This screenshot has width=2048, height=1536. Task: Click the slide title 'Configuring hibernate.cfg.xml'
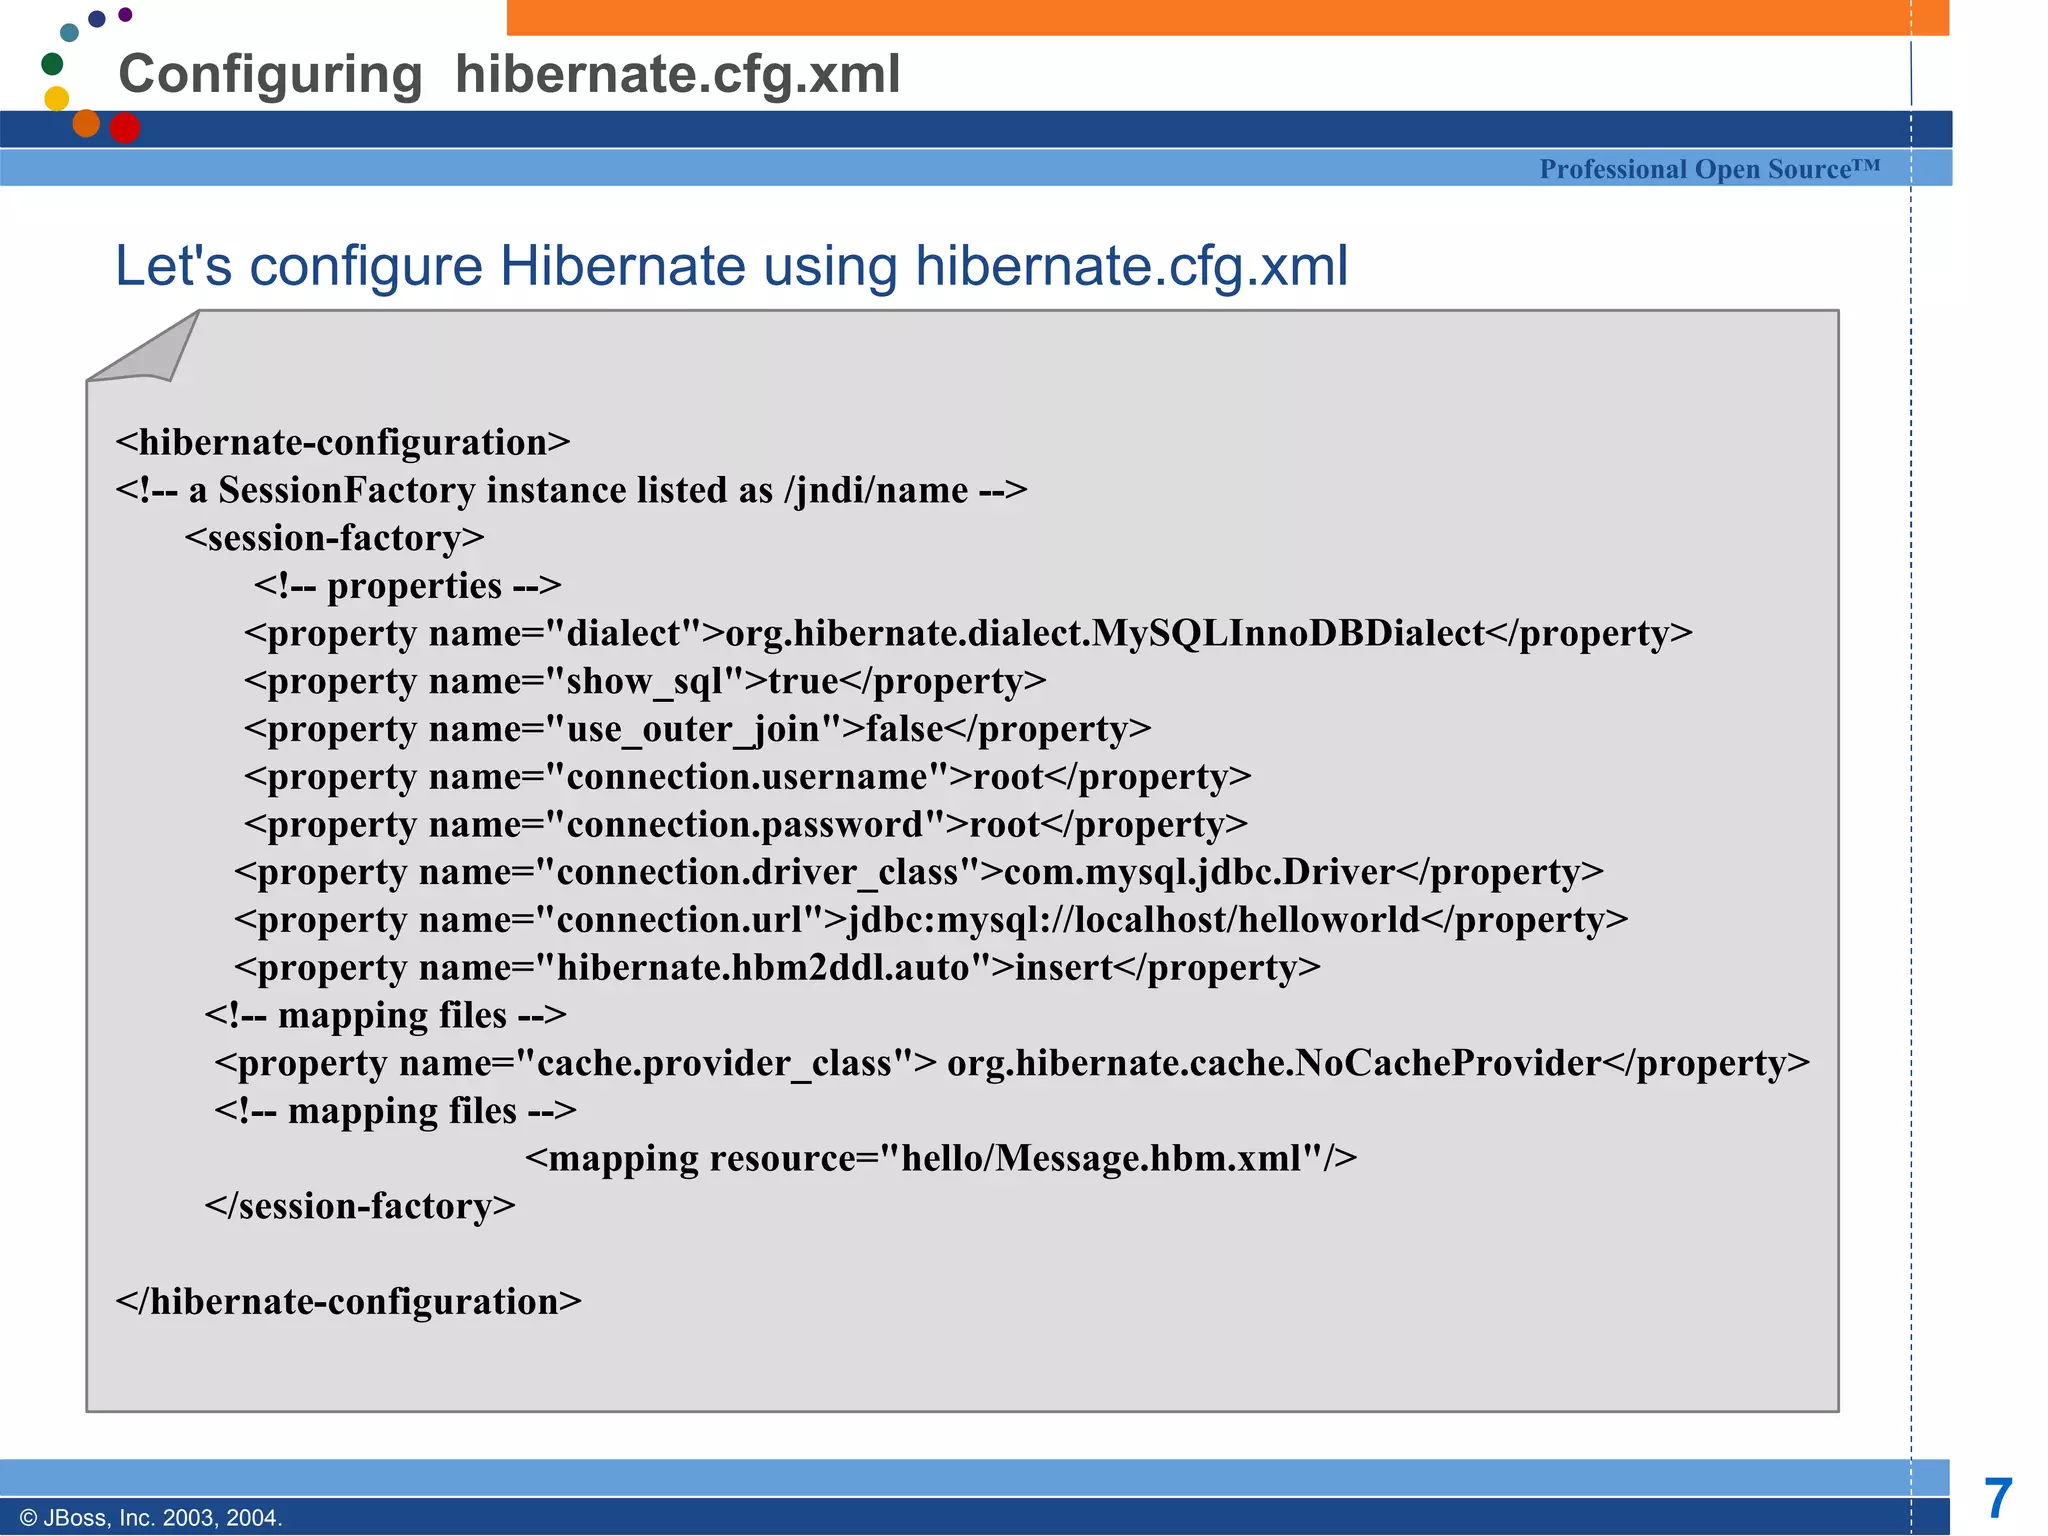509,74
